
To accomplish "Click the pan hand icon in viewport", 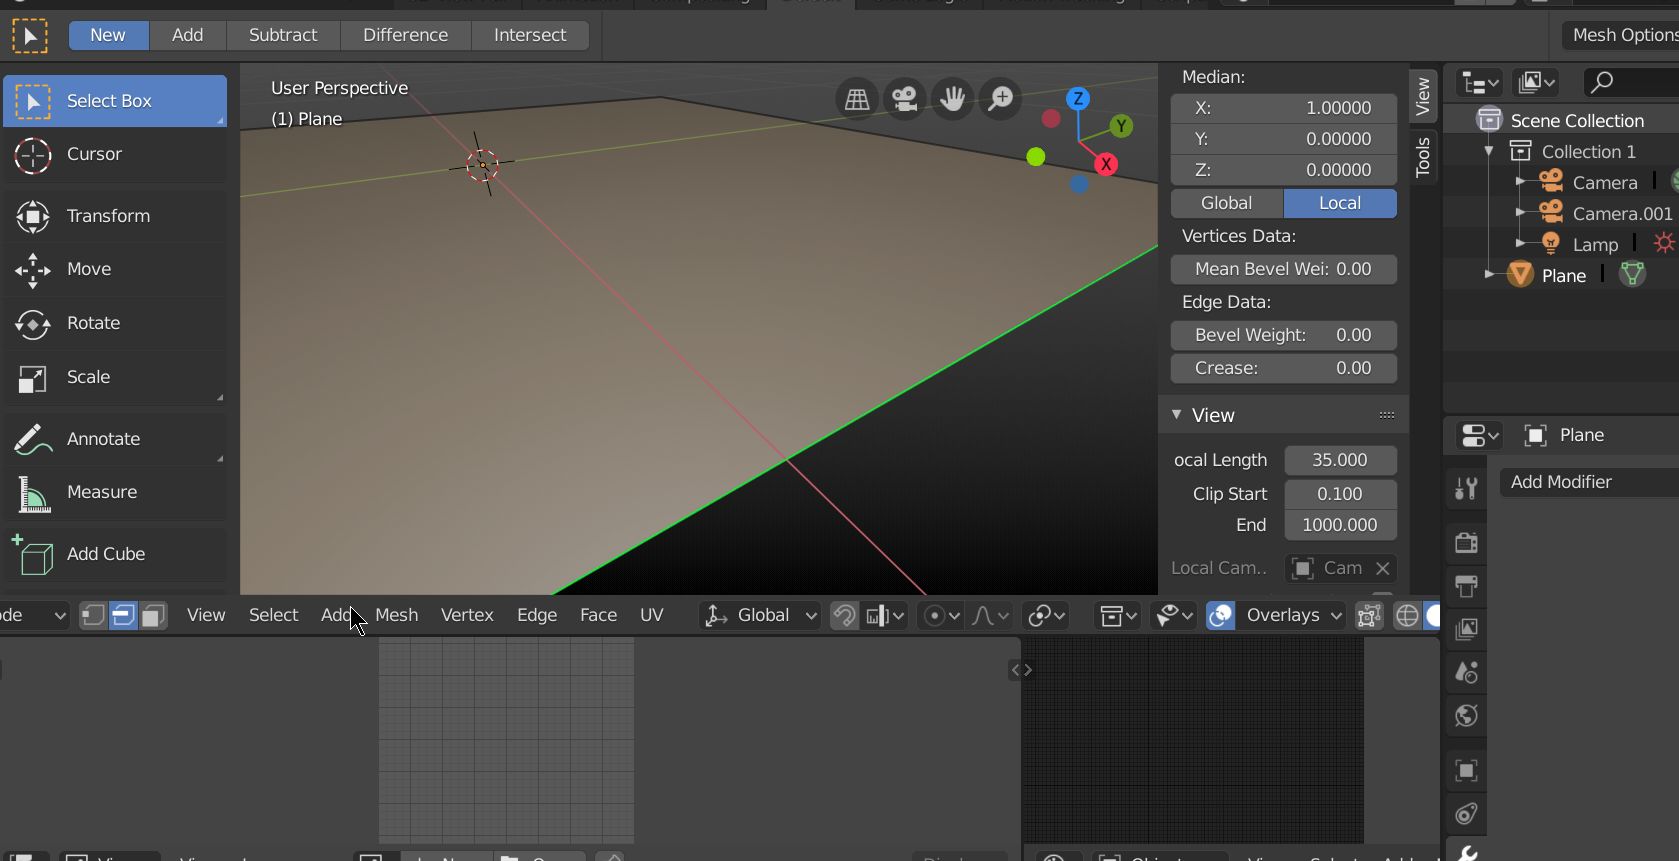I will (x=953, y=99).
